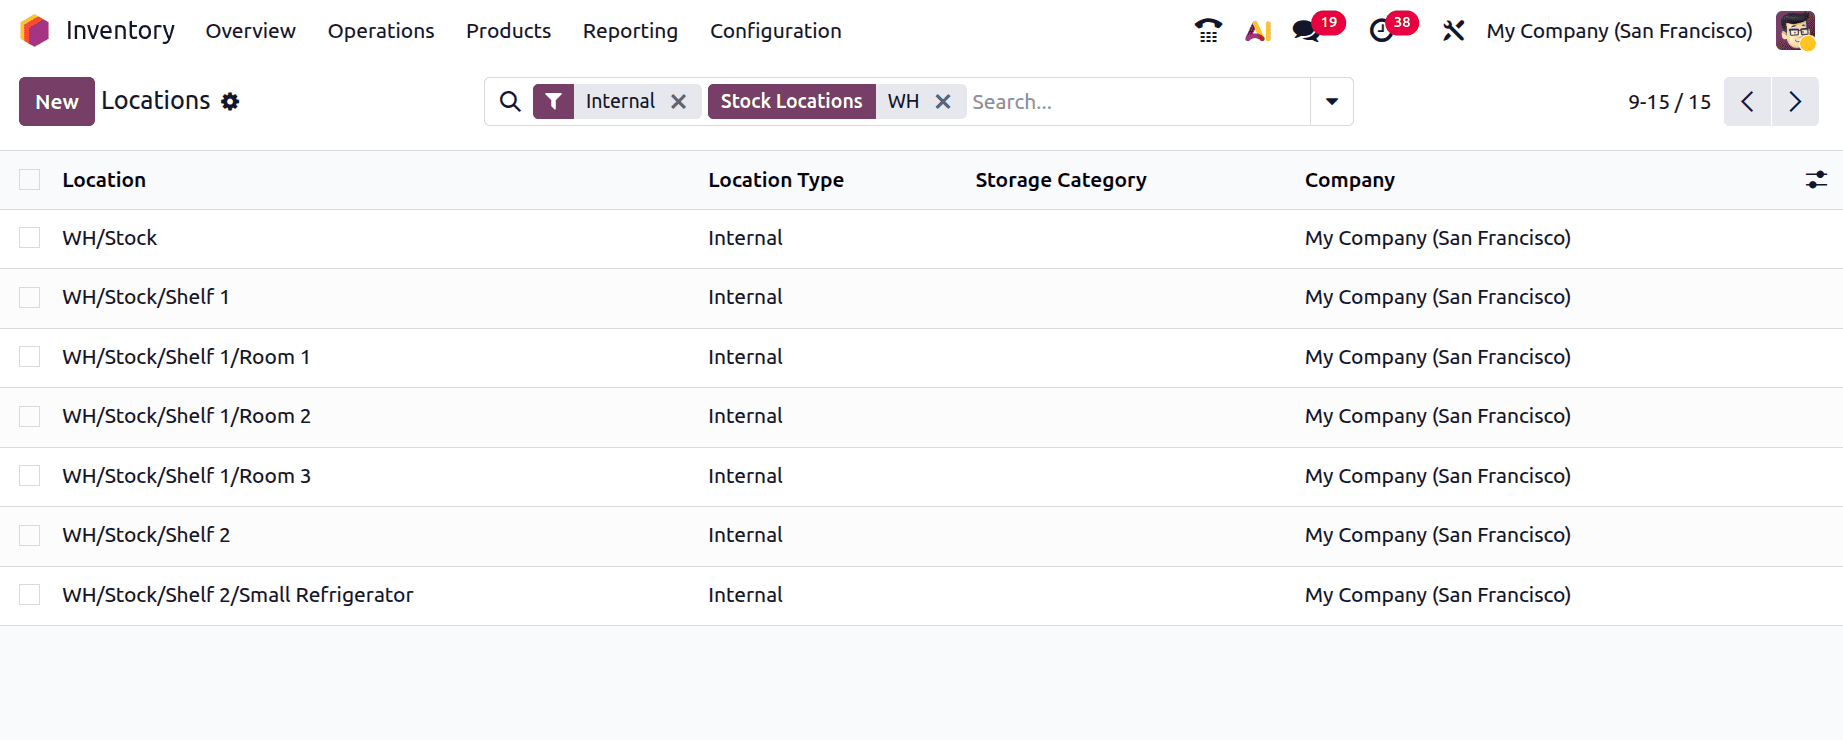Open the VoIP phone icon
1843x740 pixels.
point(1208,31)
